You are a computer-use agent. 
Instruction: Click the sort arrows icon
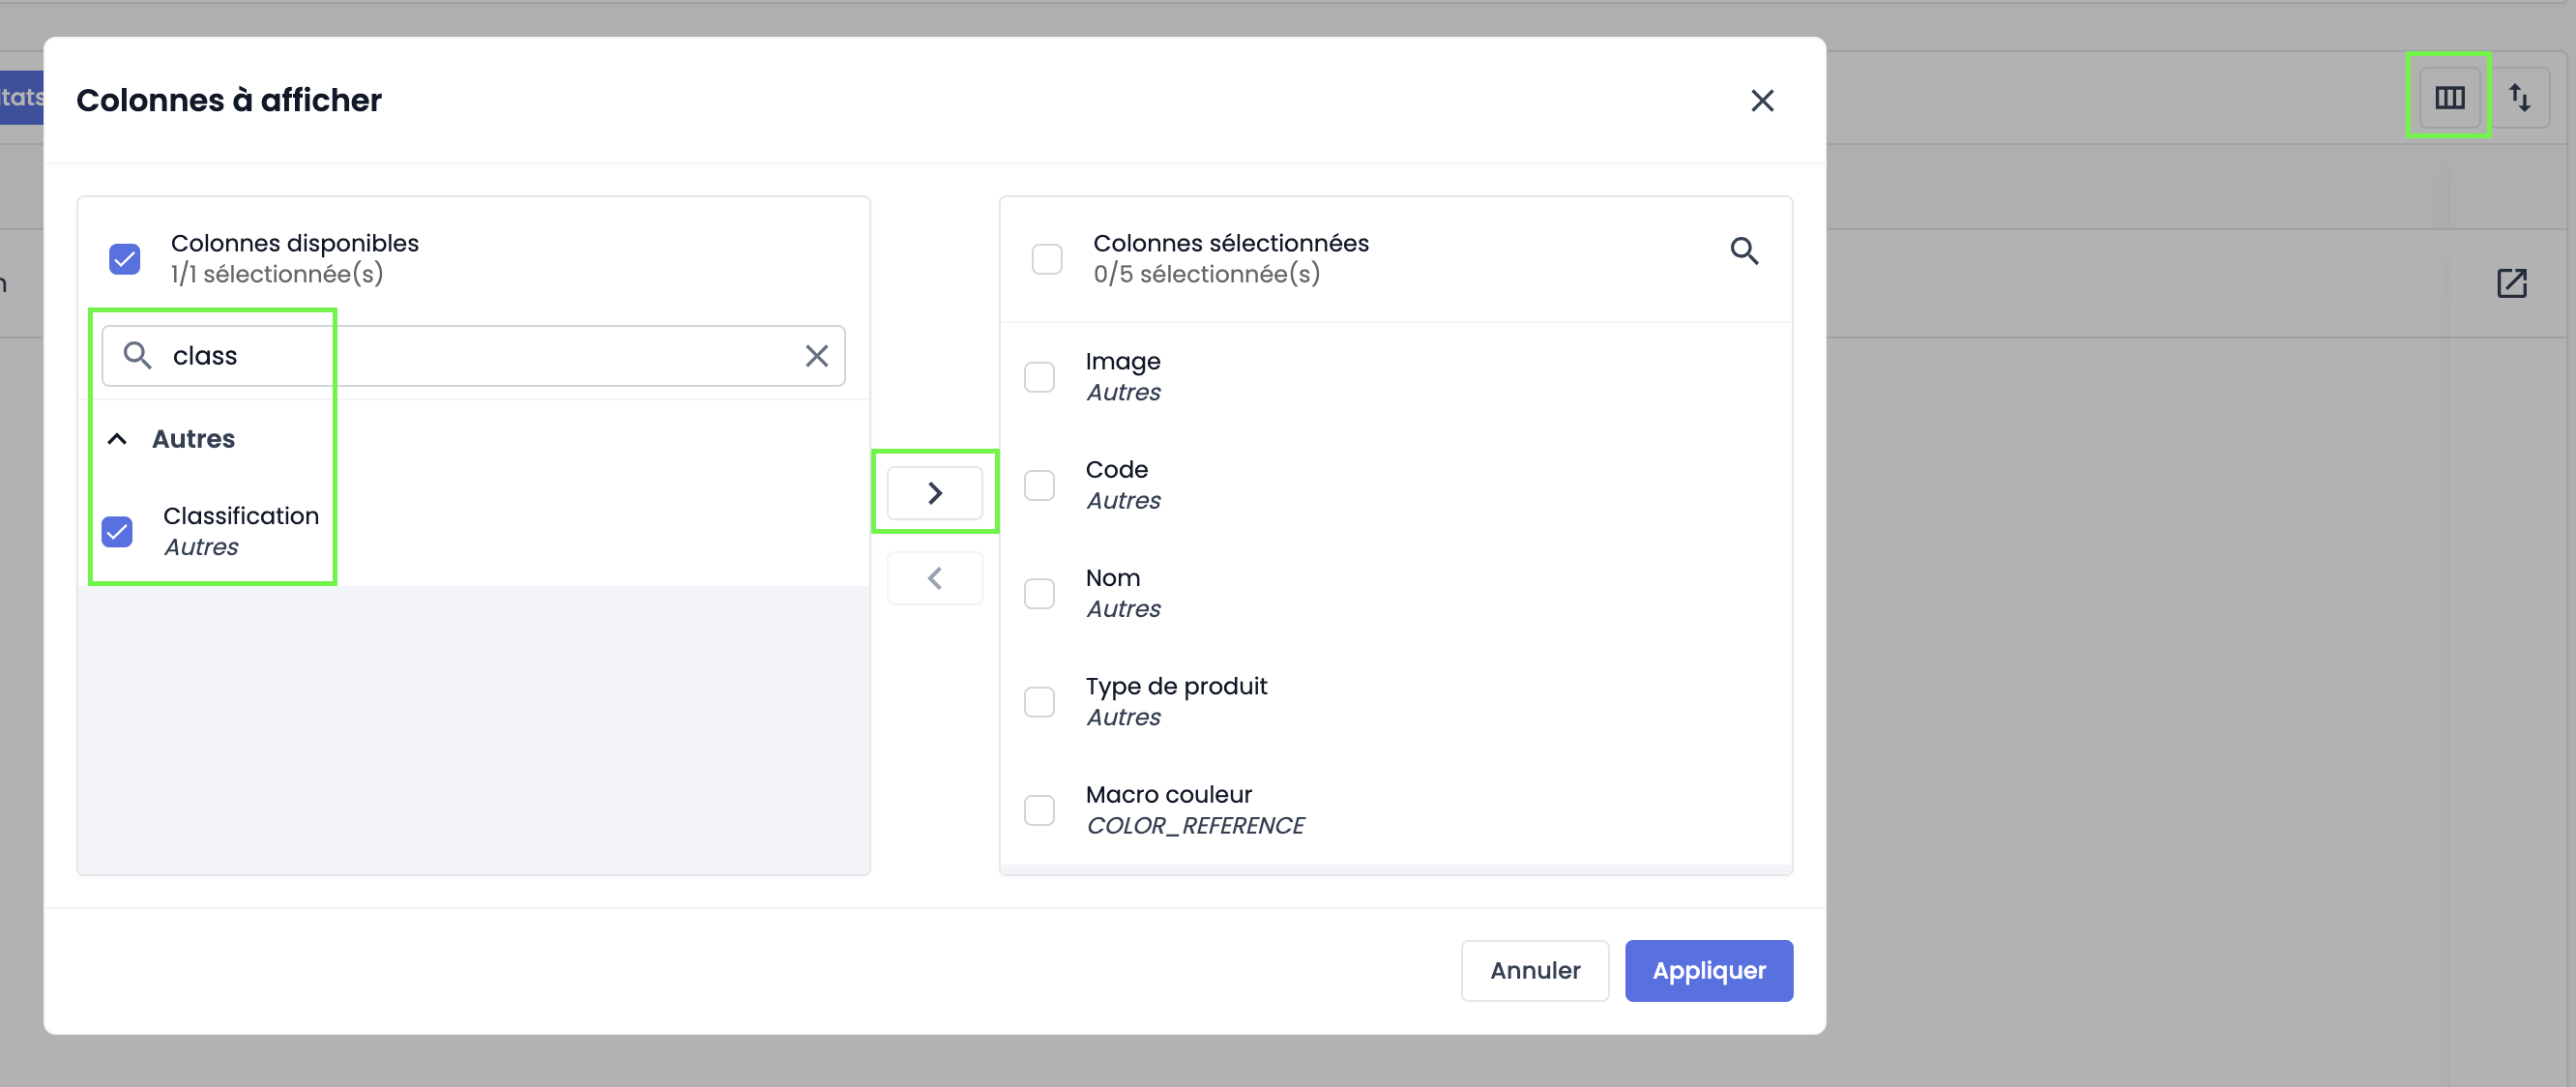pos(2519,97)
